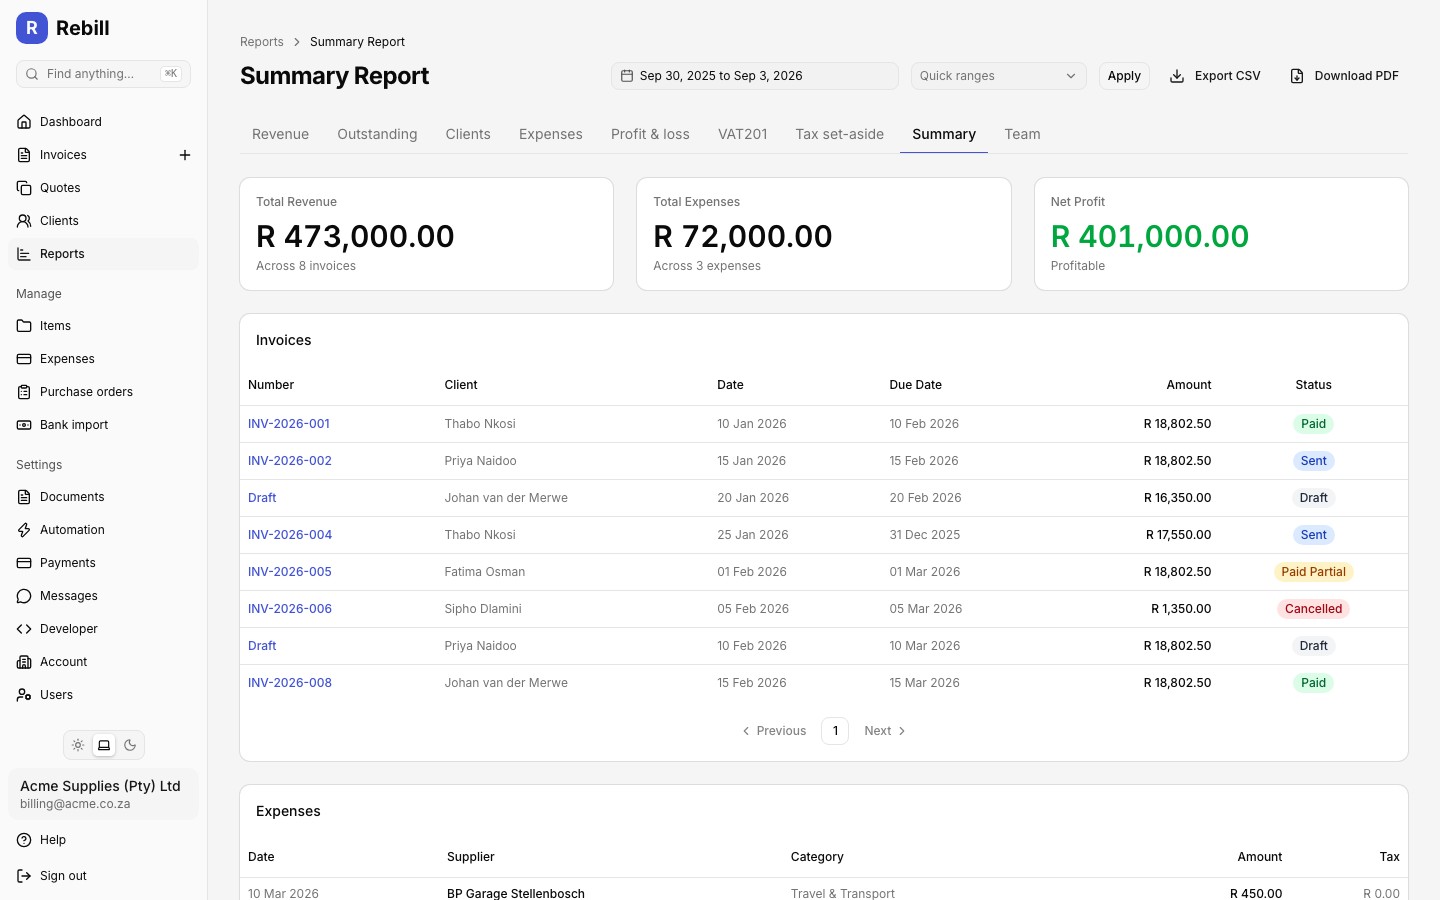This screenshot has height=900, width=1440.
Task: Open Reports in the sidebar
Action: pyautogui.click(x=103, y=254)
